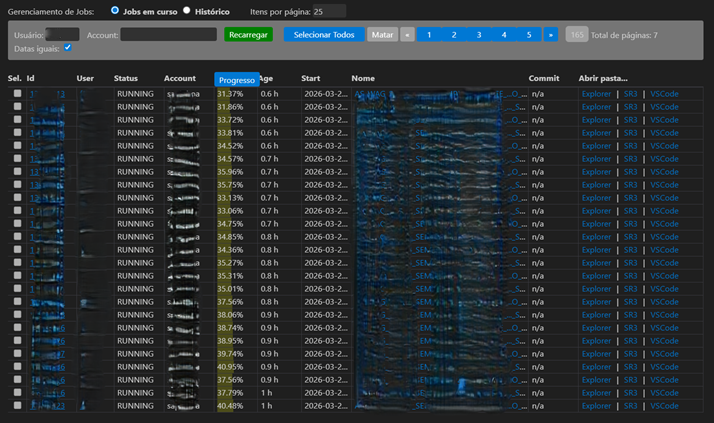Screen dimensions: 714x423
Task: Click the Total de páginas: 7 label
Action: 624,35
